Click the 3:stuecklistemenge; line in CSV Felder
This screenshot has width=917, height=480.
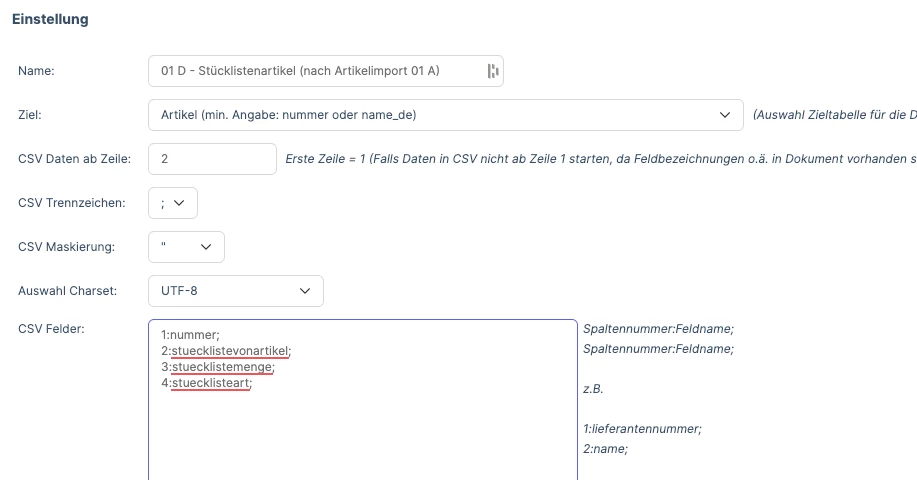tap(218, 367)
